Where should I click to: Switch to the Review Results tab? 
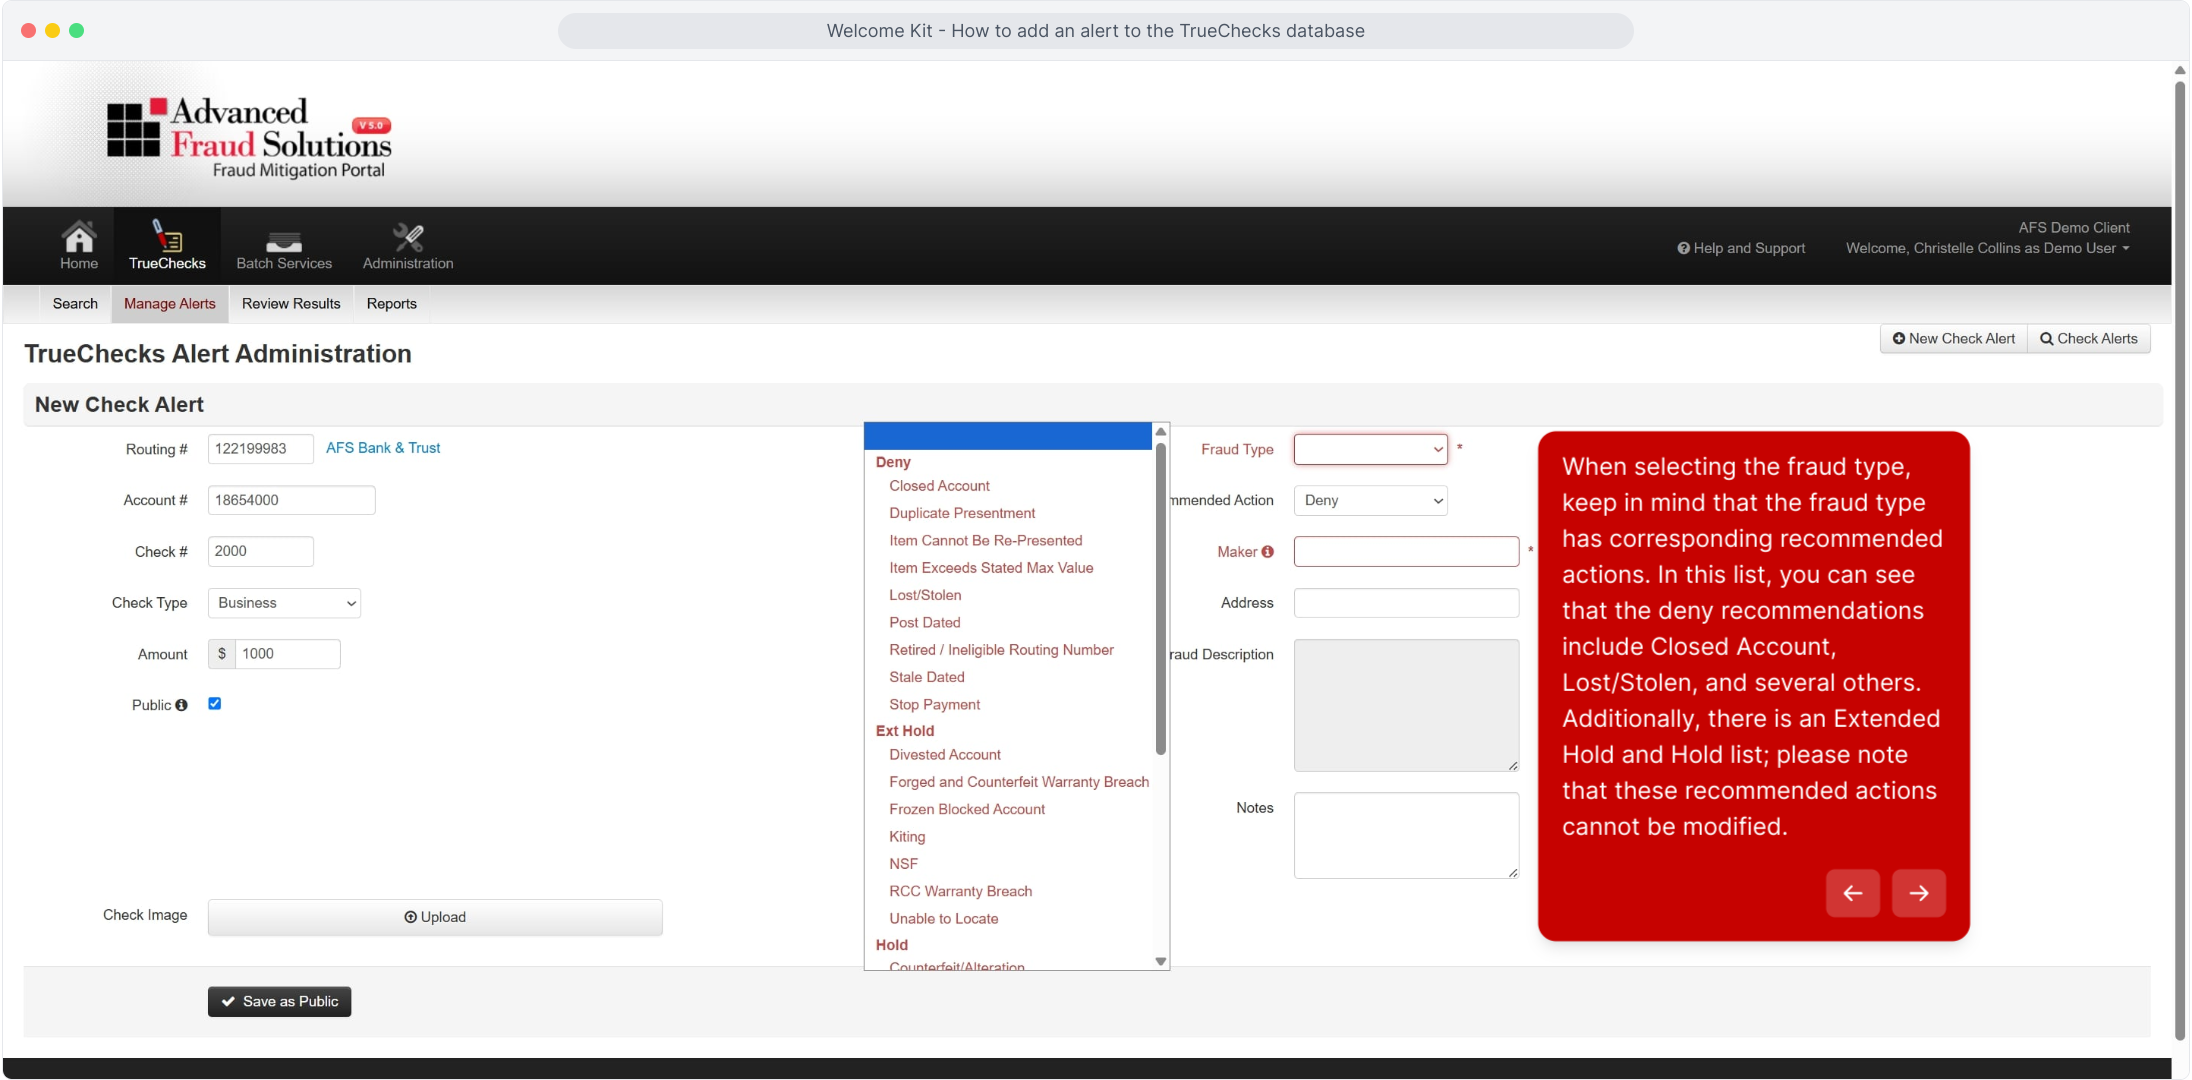tap(291, 304)
